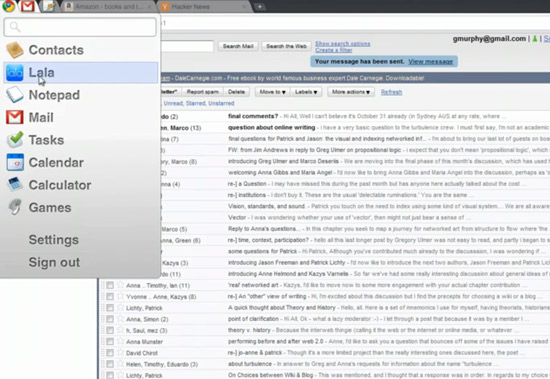The height and width of the screenshot is (379, 550).
Task: Select Starred messages link
Action: (x=196, y=103)
